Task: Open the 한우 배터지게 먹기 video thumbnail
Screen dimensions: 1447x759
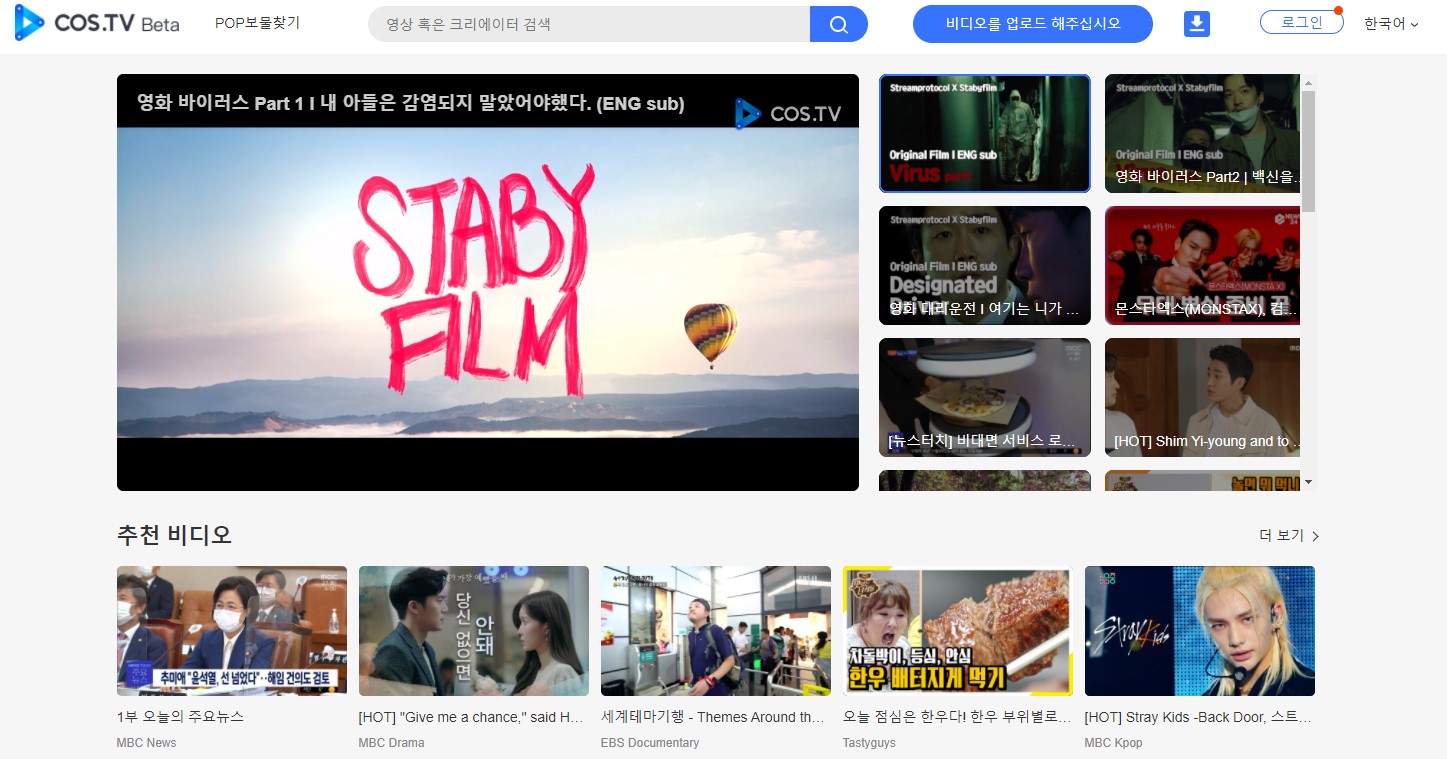Action: [x=958, y=631]
